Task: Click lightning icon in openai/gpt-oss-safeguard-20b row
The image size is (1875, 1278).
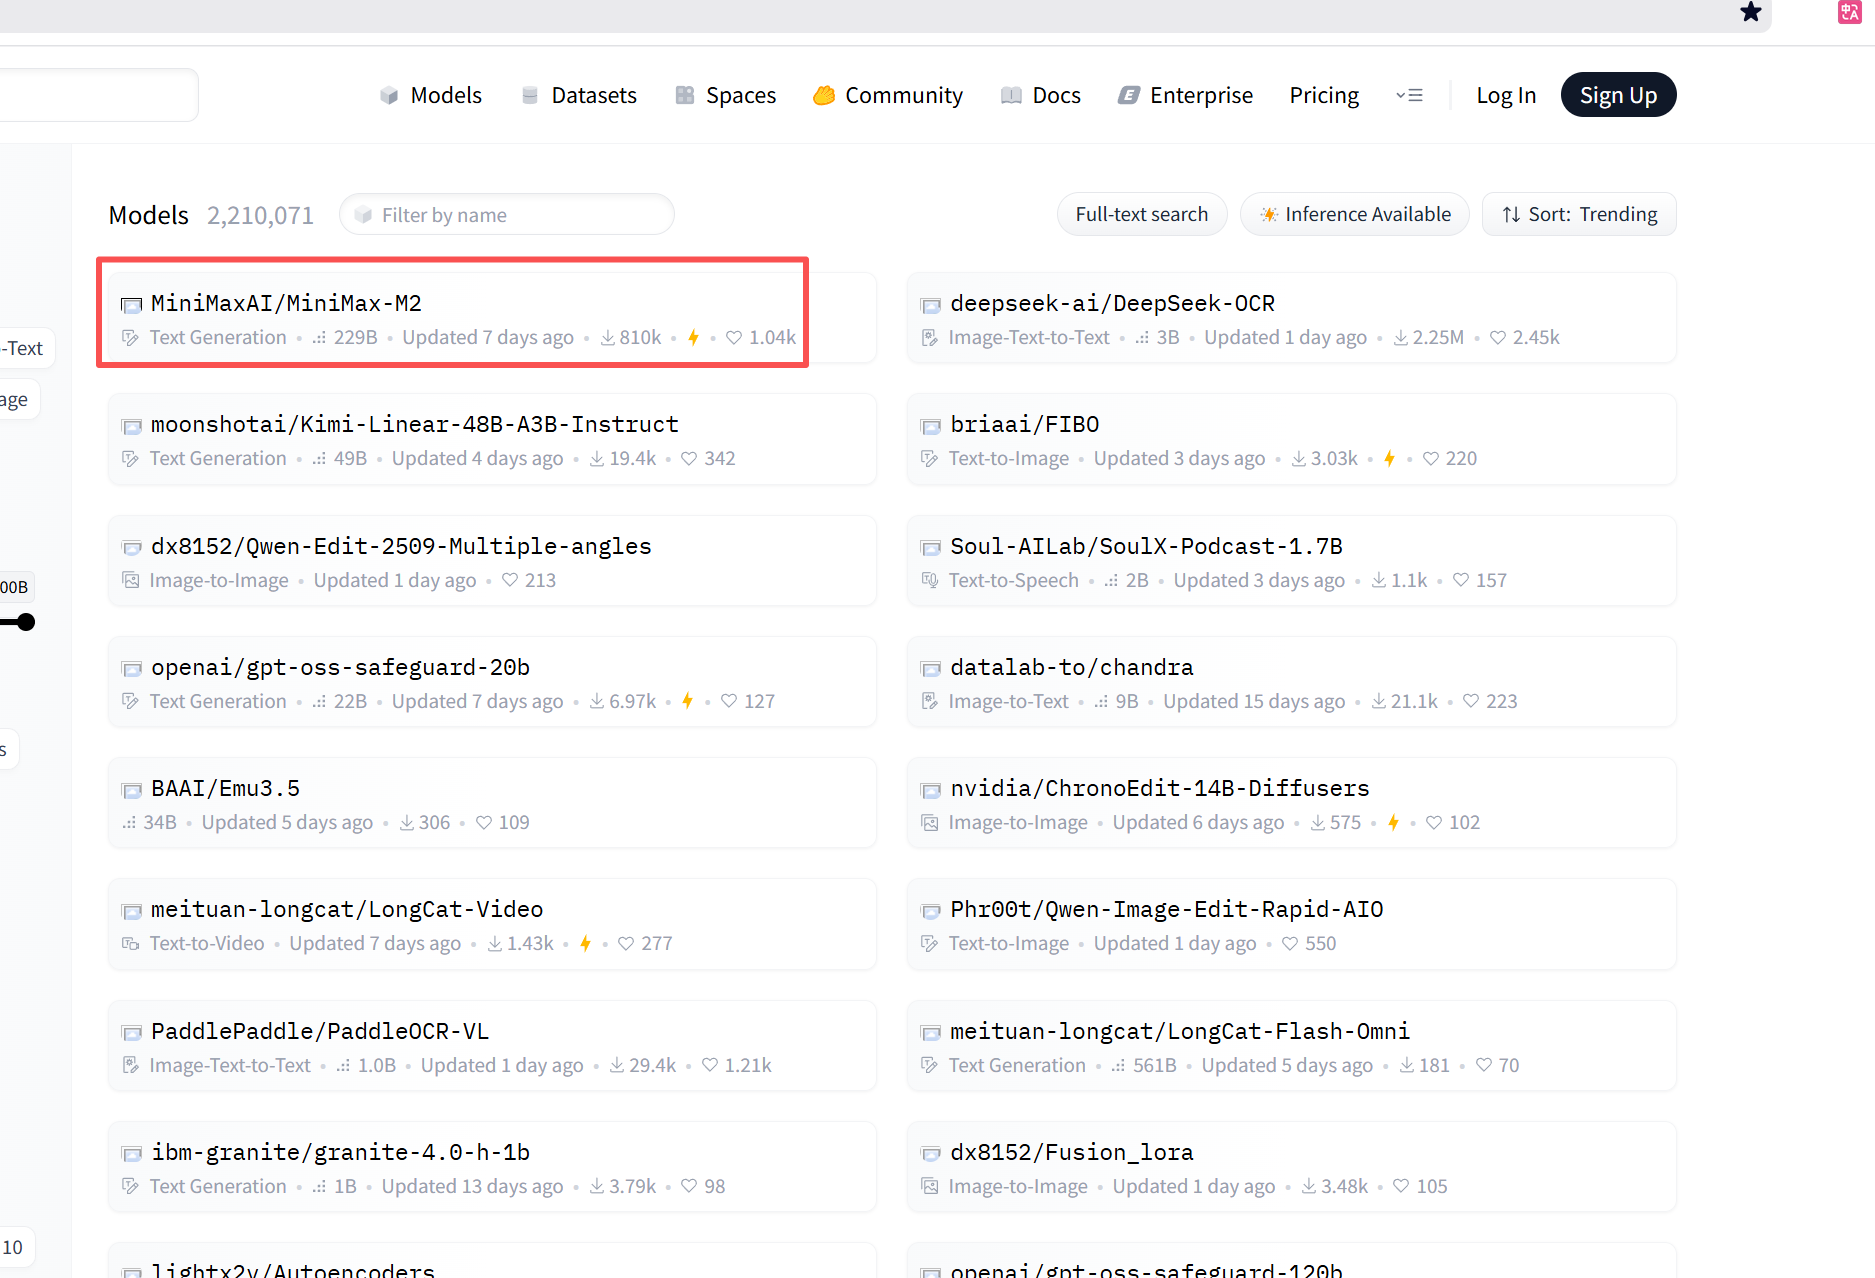Action: [x=687, y=701]
